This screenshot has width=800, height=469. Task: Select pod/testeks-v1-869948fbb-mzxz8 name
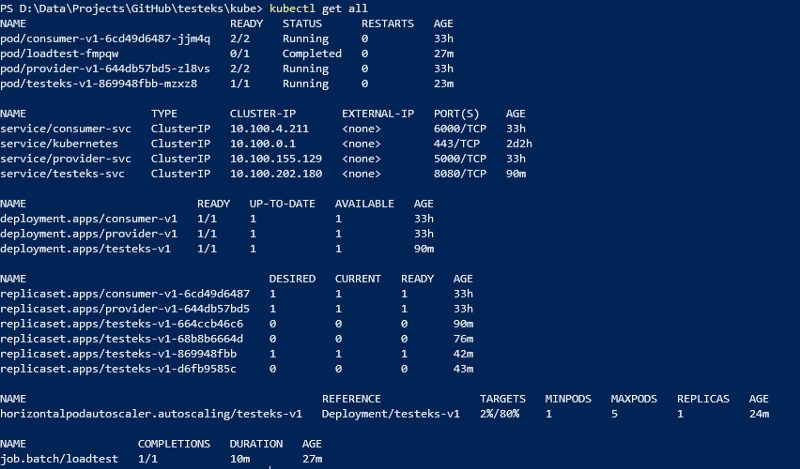pos(98,84)
